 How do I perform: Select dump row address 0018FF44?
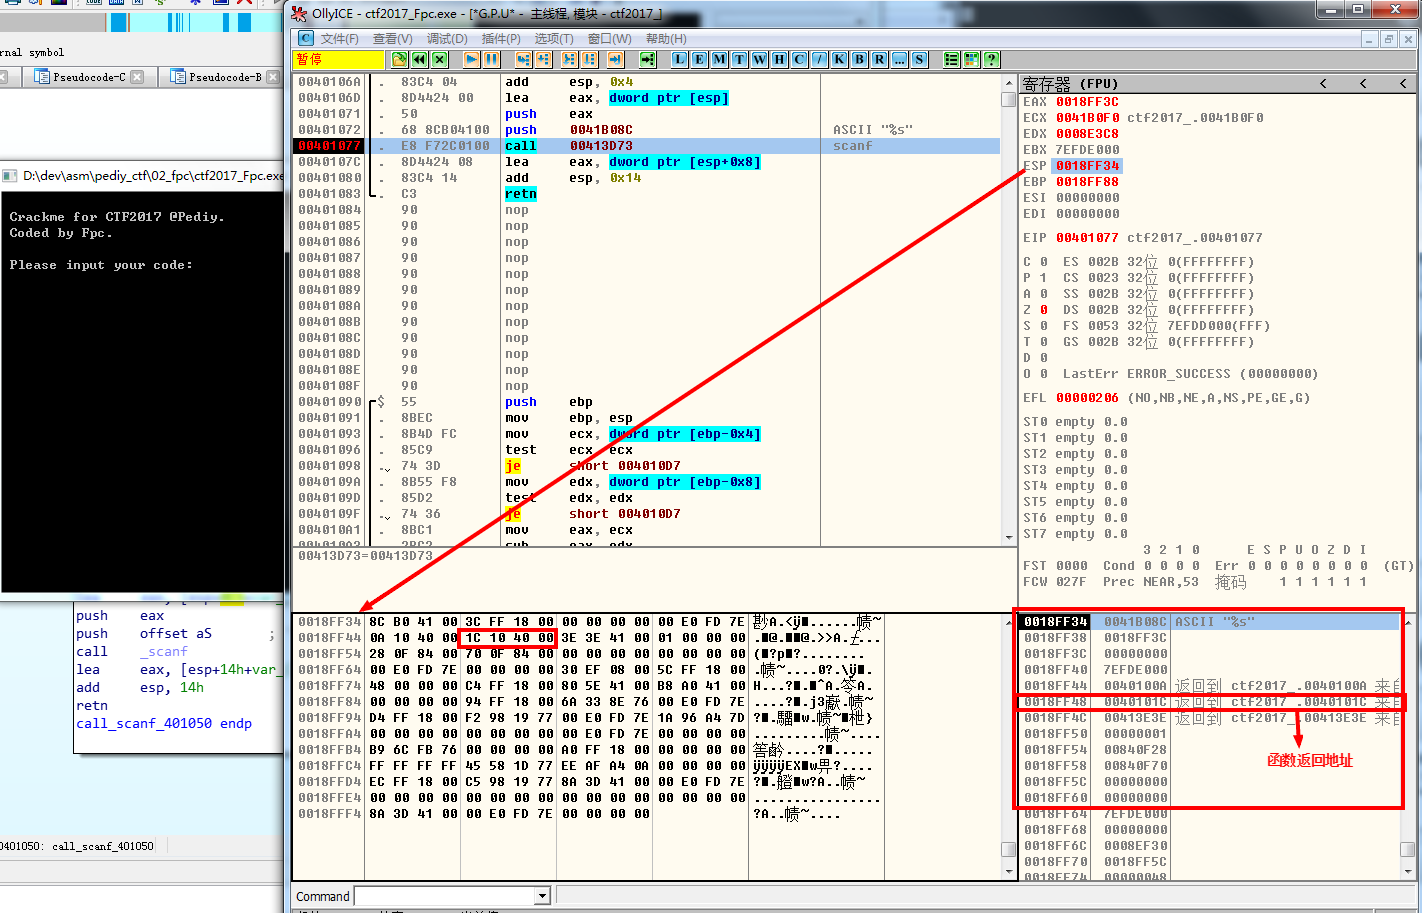[329, 638]
